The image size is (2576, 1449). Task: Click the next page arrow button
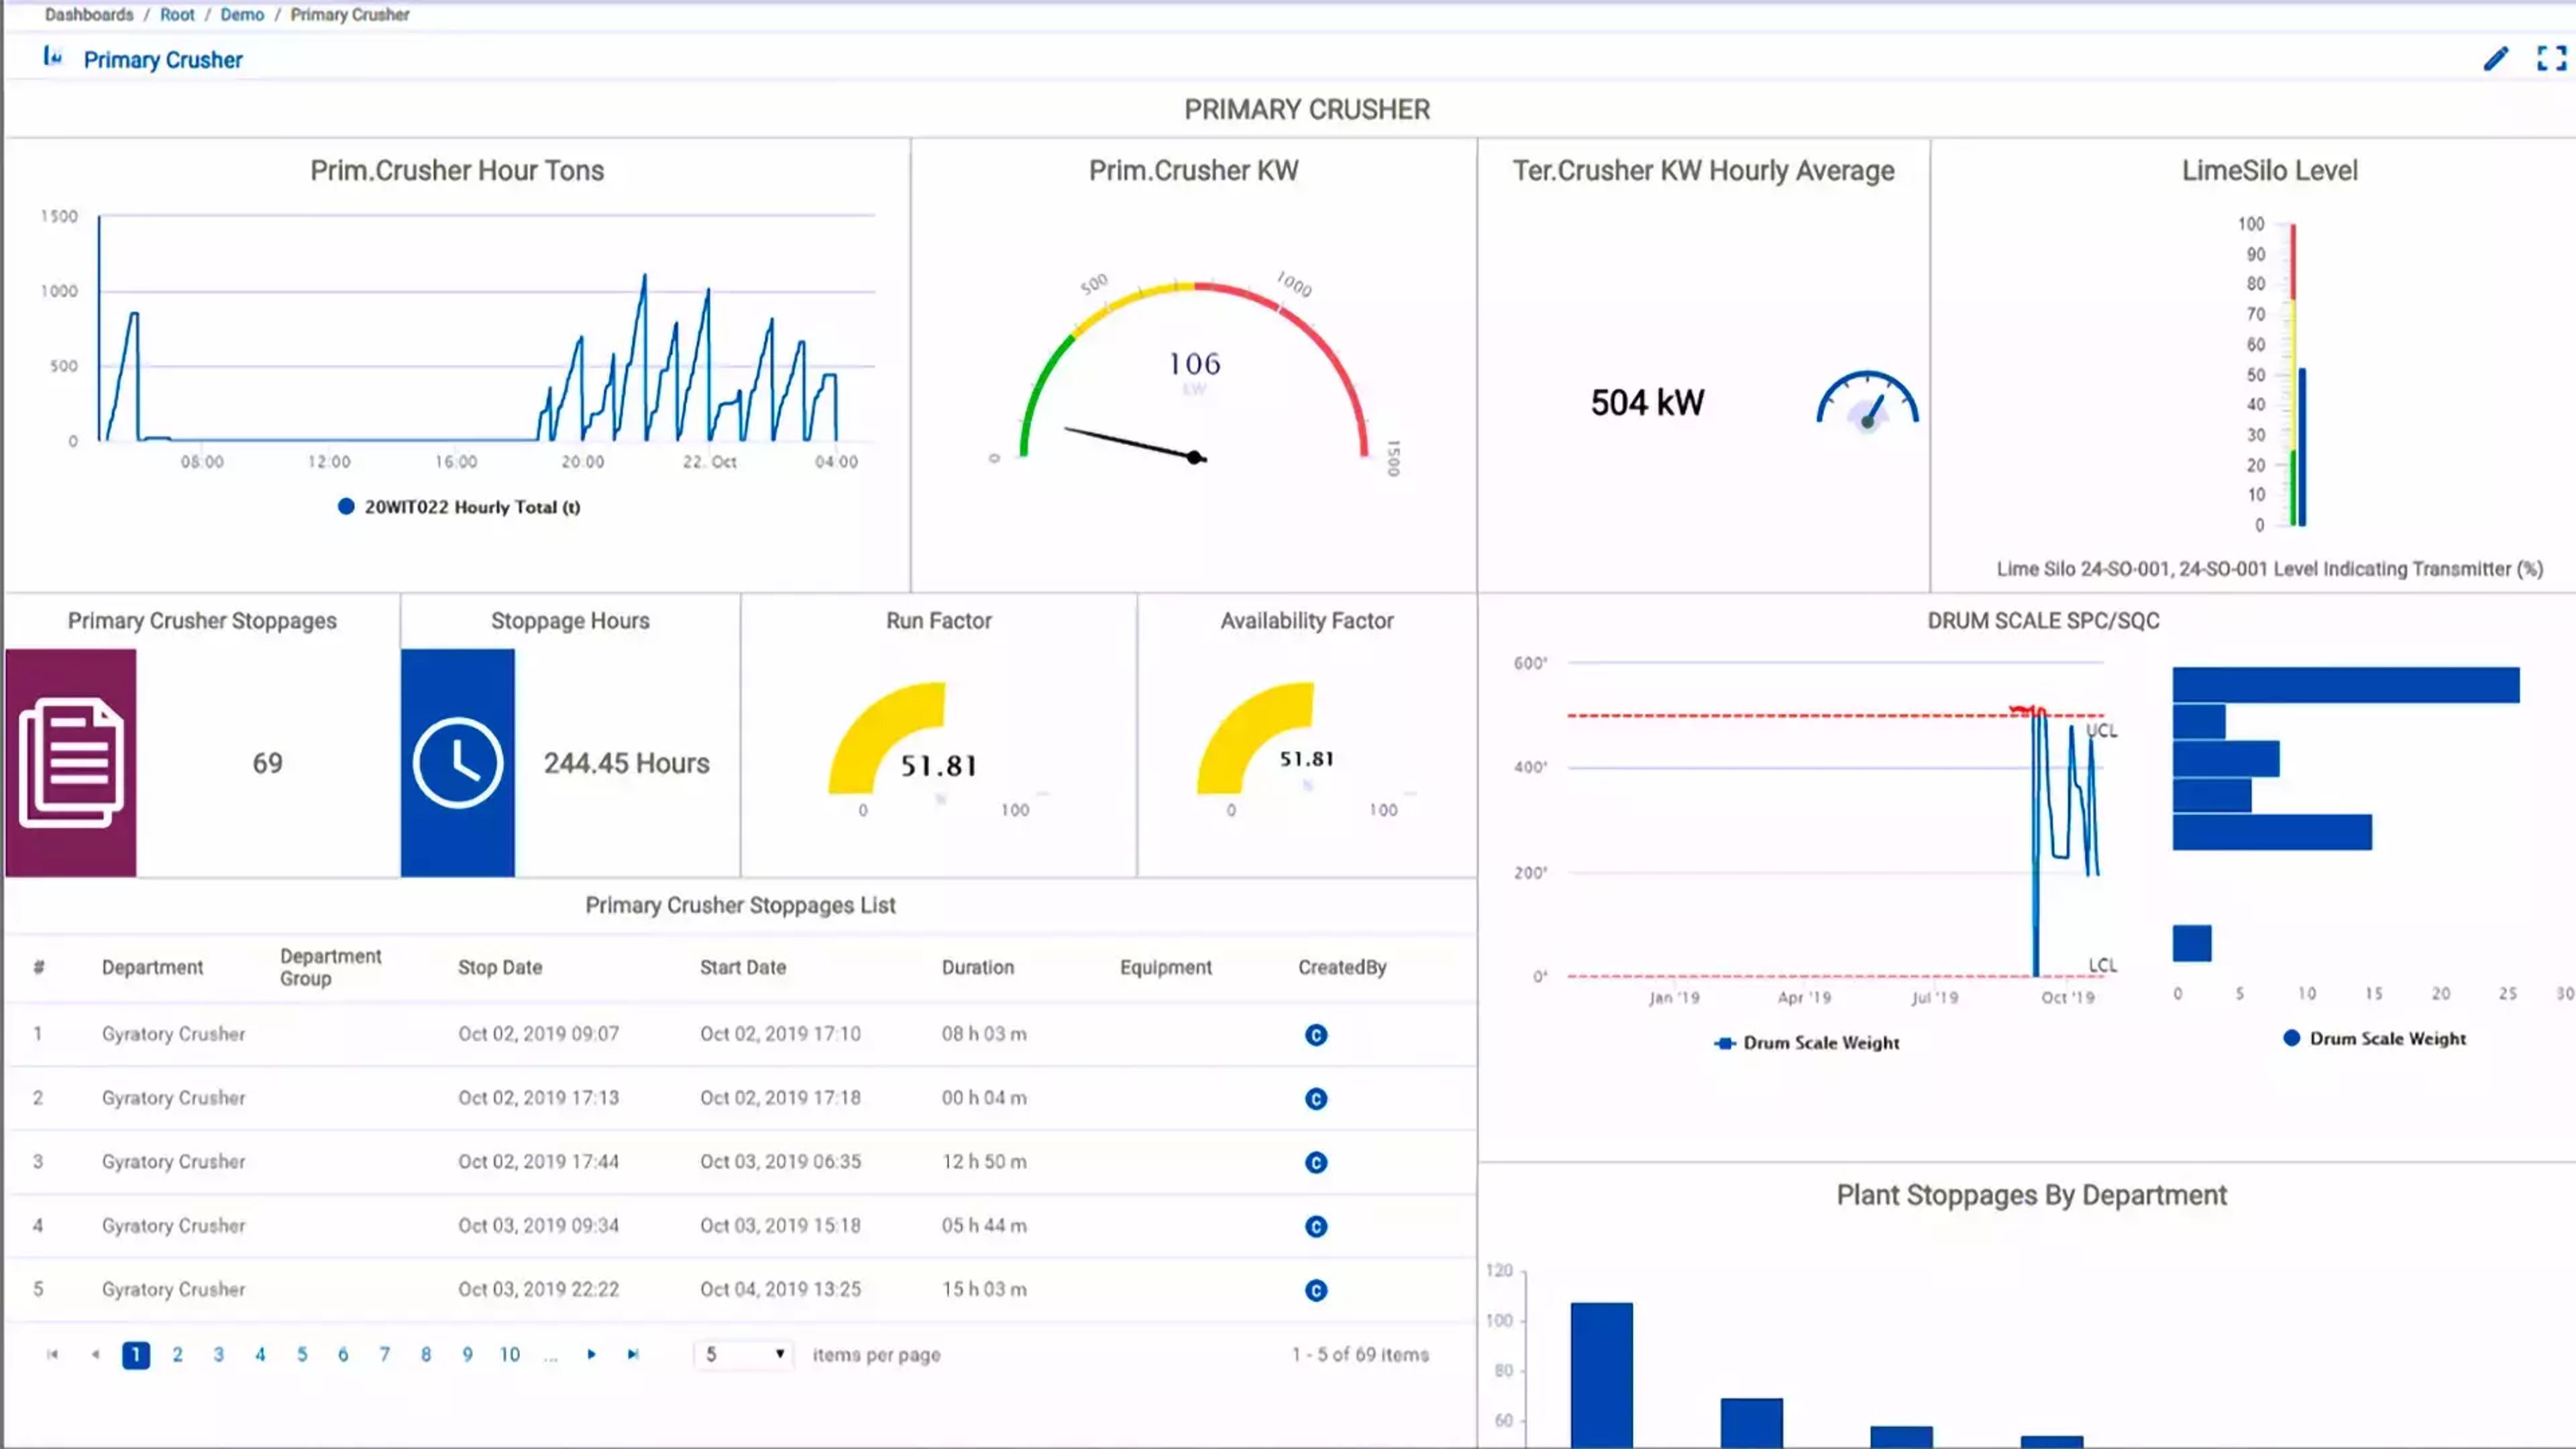click(x=593, y=1354)
